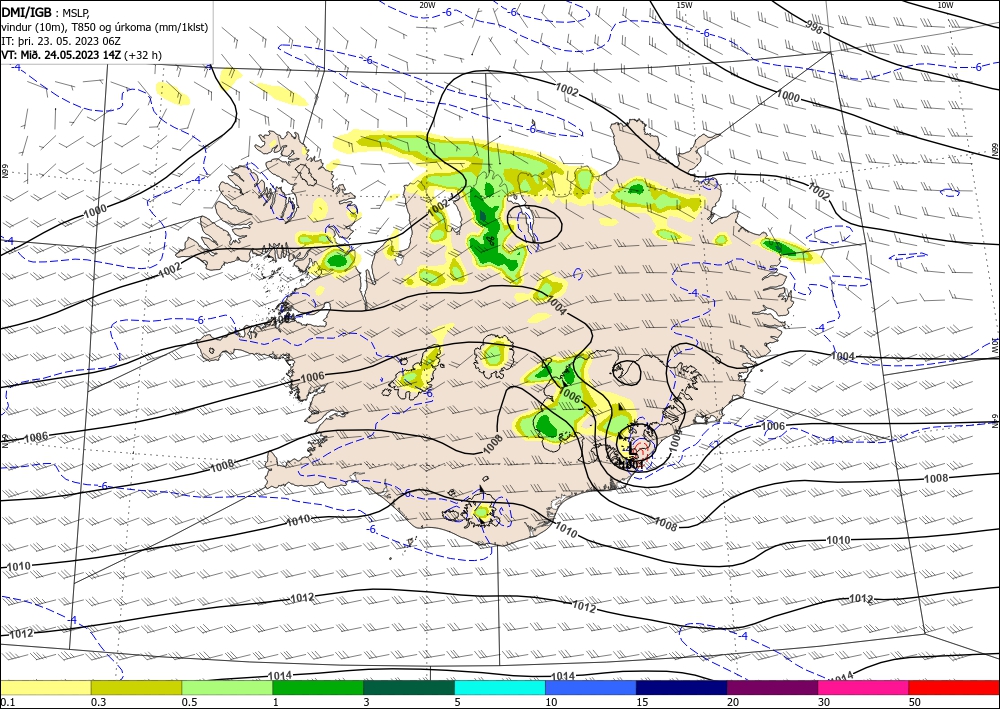Click the 'IT: þri. 23. 05. 2023 06Z' line
1000x709 pixels.
(x=61, y=41)
